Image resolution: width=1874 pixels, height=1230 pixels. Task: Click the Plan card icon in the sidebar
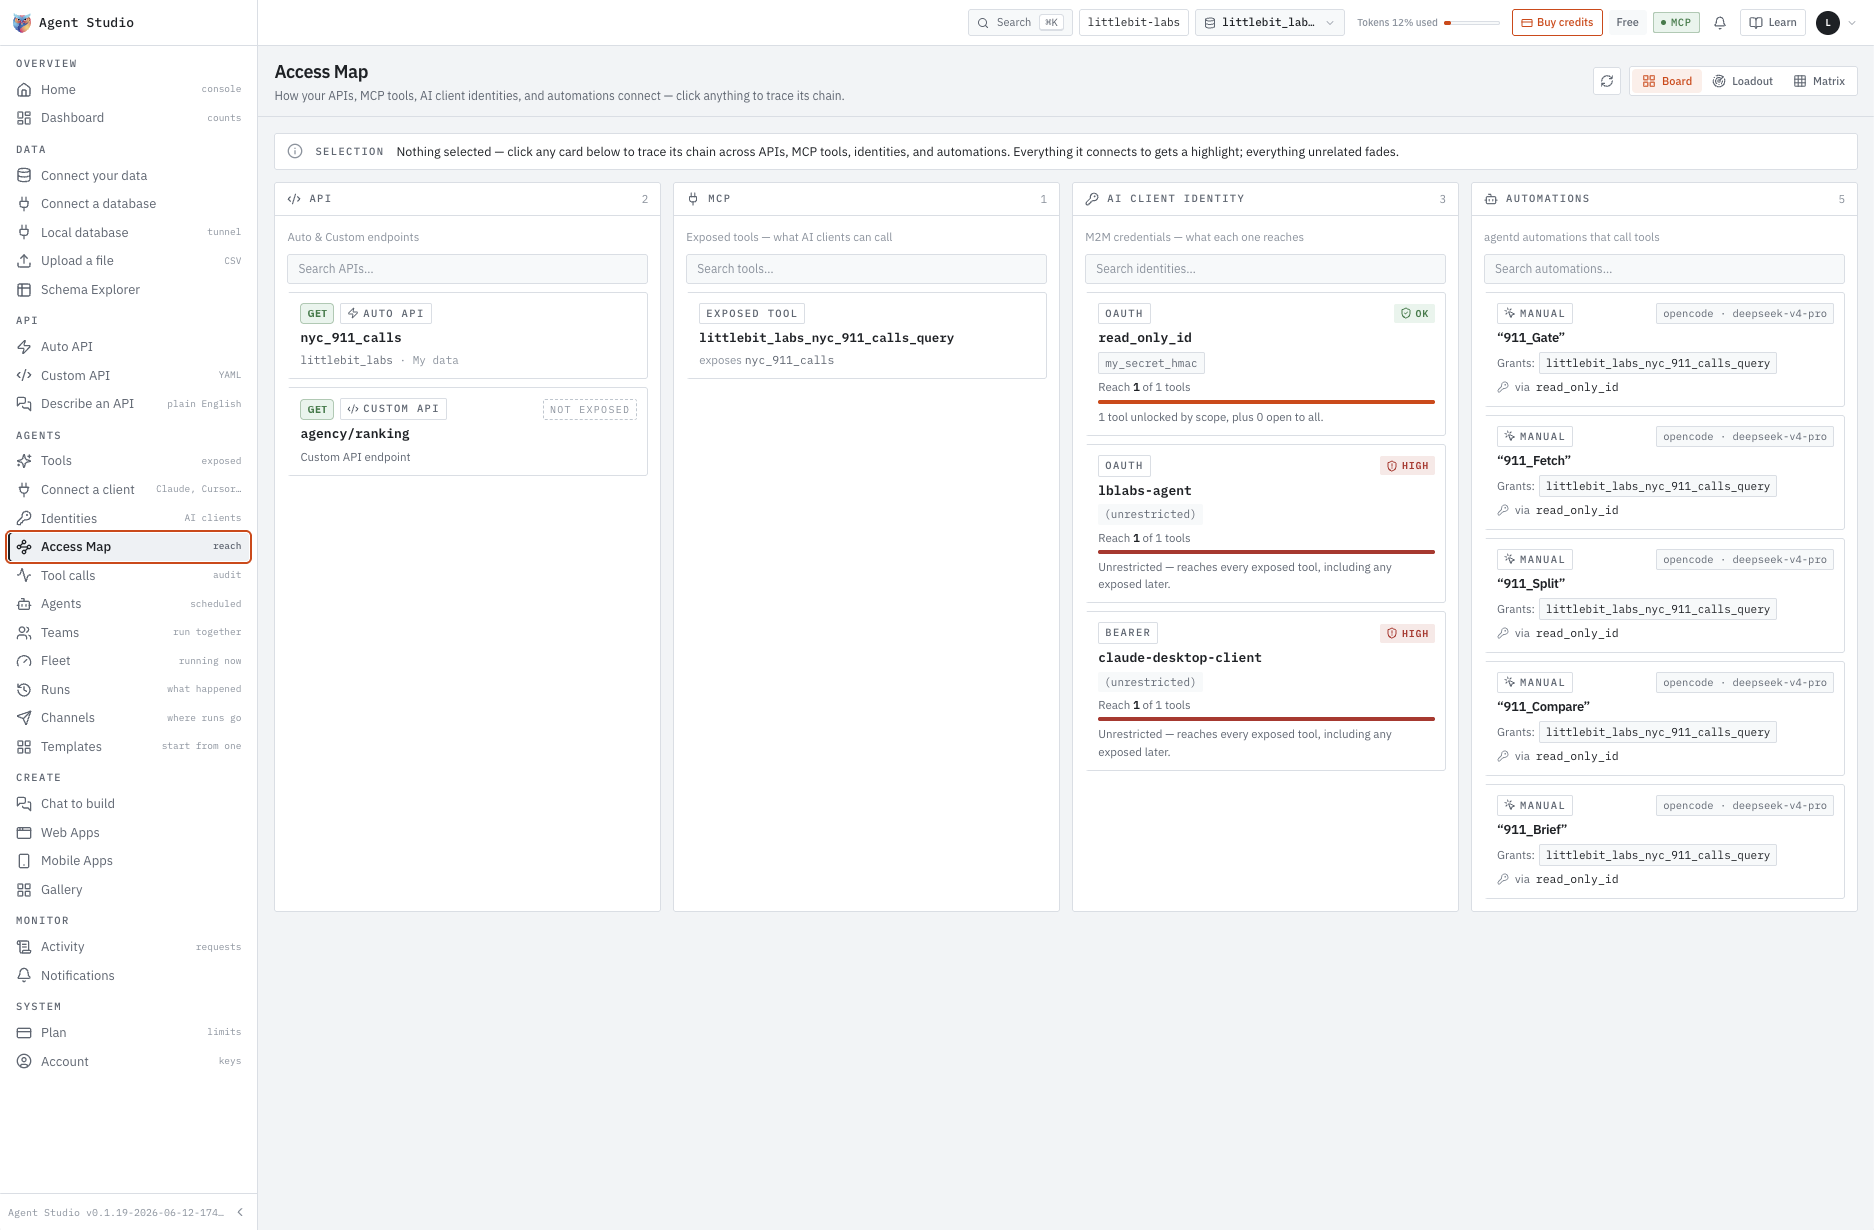click(24, 1033)
